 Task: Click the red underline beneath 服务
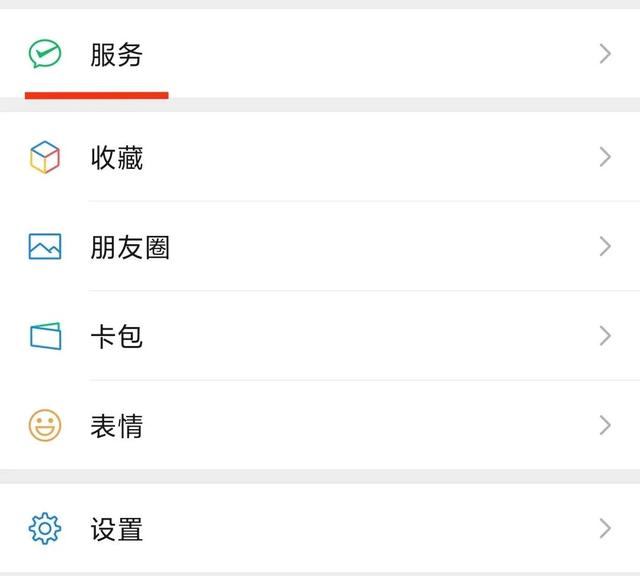point(96,95)
